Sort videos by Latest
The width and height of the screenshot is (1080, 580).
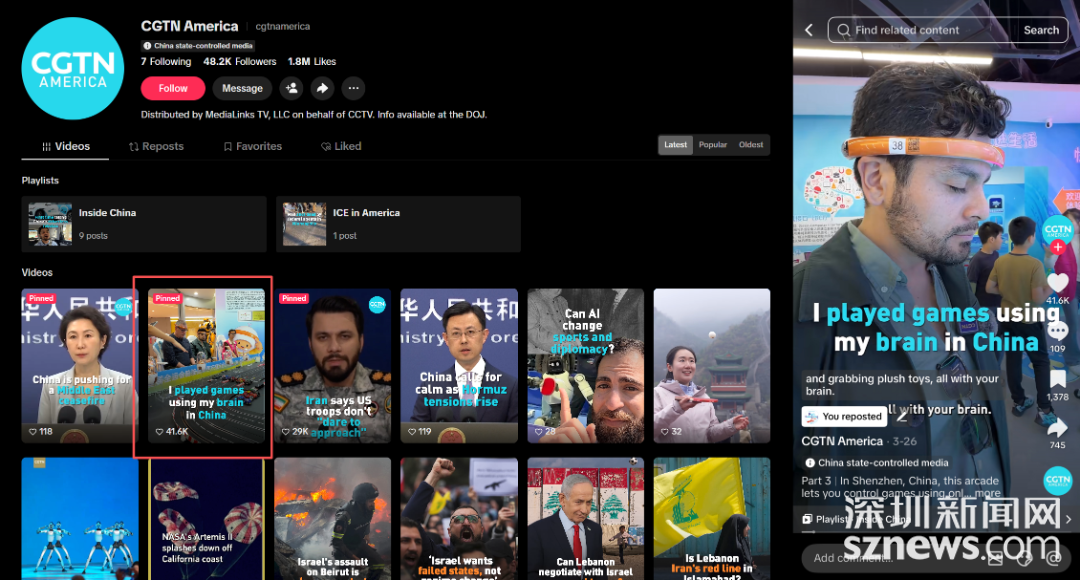click(675, 145)
